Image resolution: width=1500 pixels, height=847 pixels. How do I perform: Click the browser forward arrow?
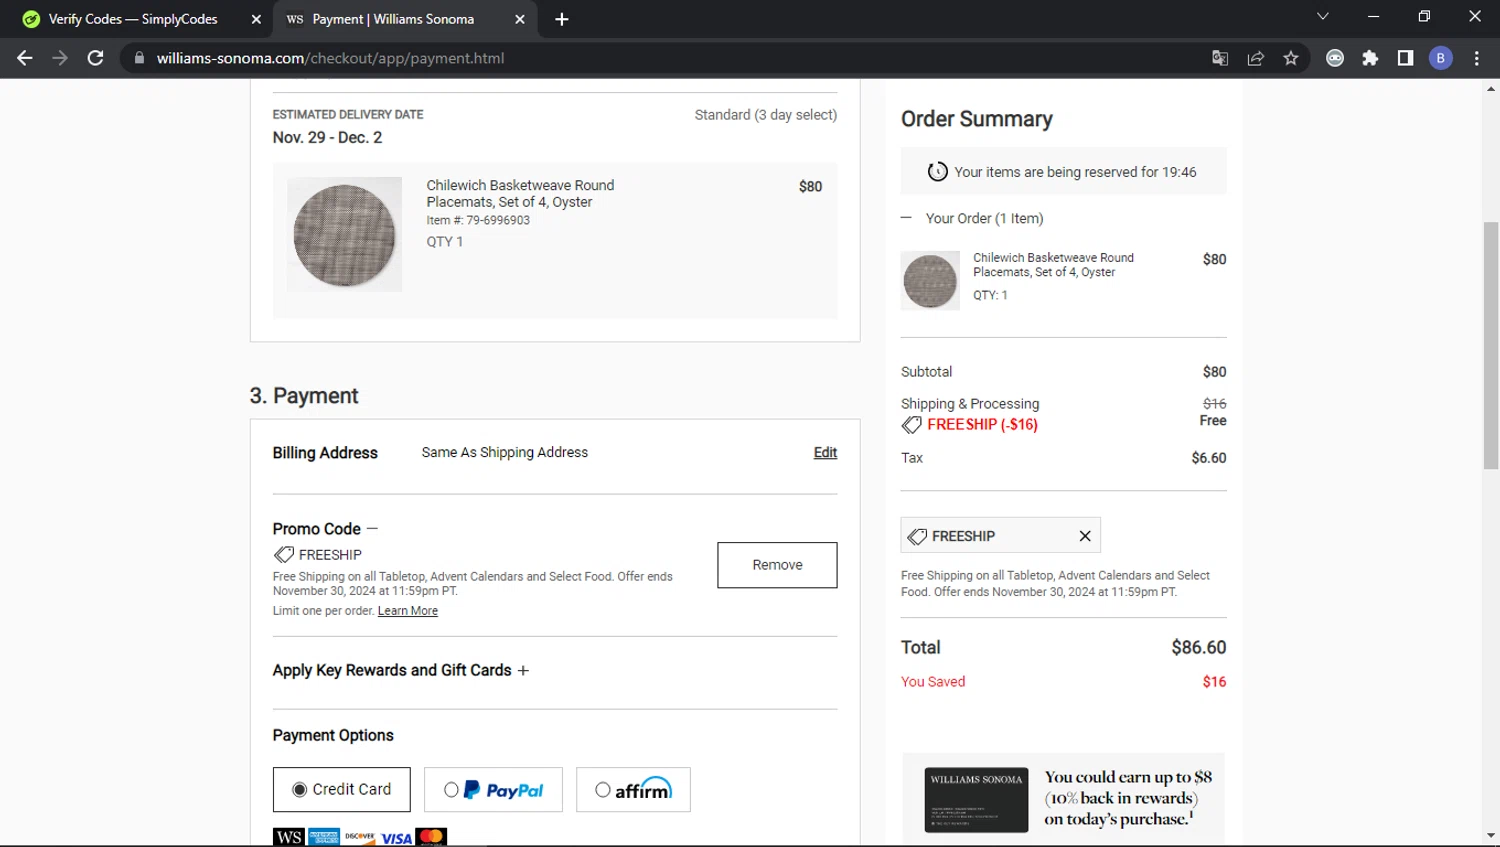60,58
